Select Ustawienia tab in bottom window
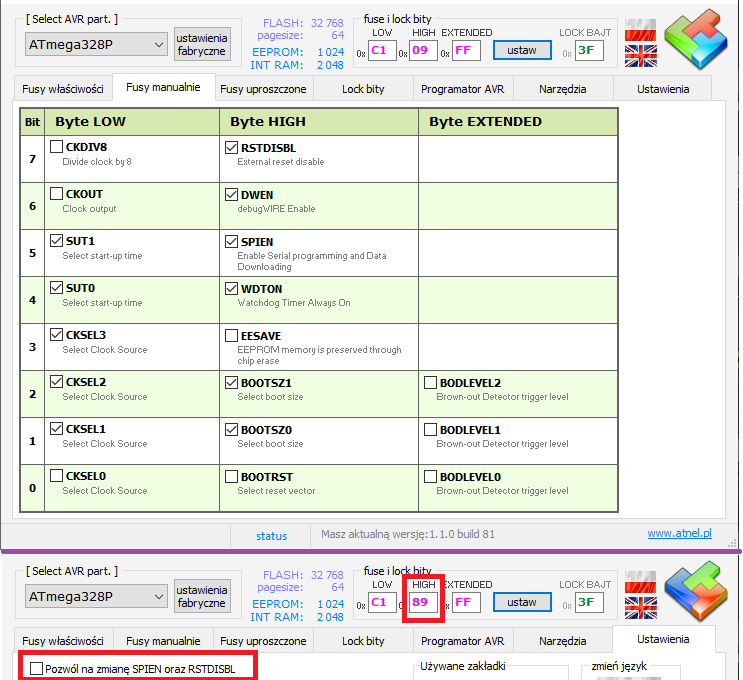The image size is (743, 680). (663, 639)
